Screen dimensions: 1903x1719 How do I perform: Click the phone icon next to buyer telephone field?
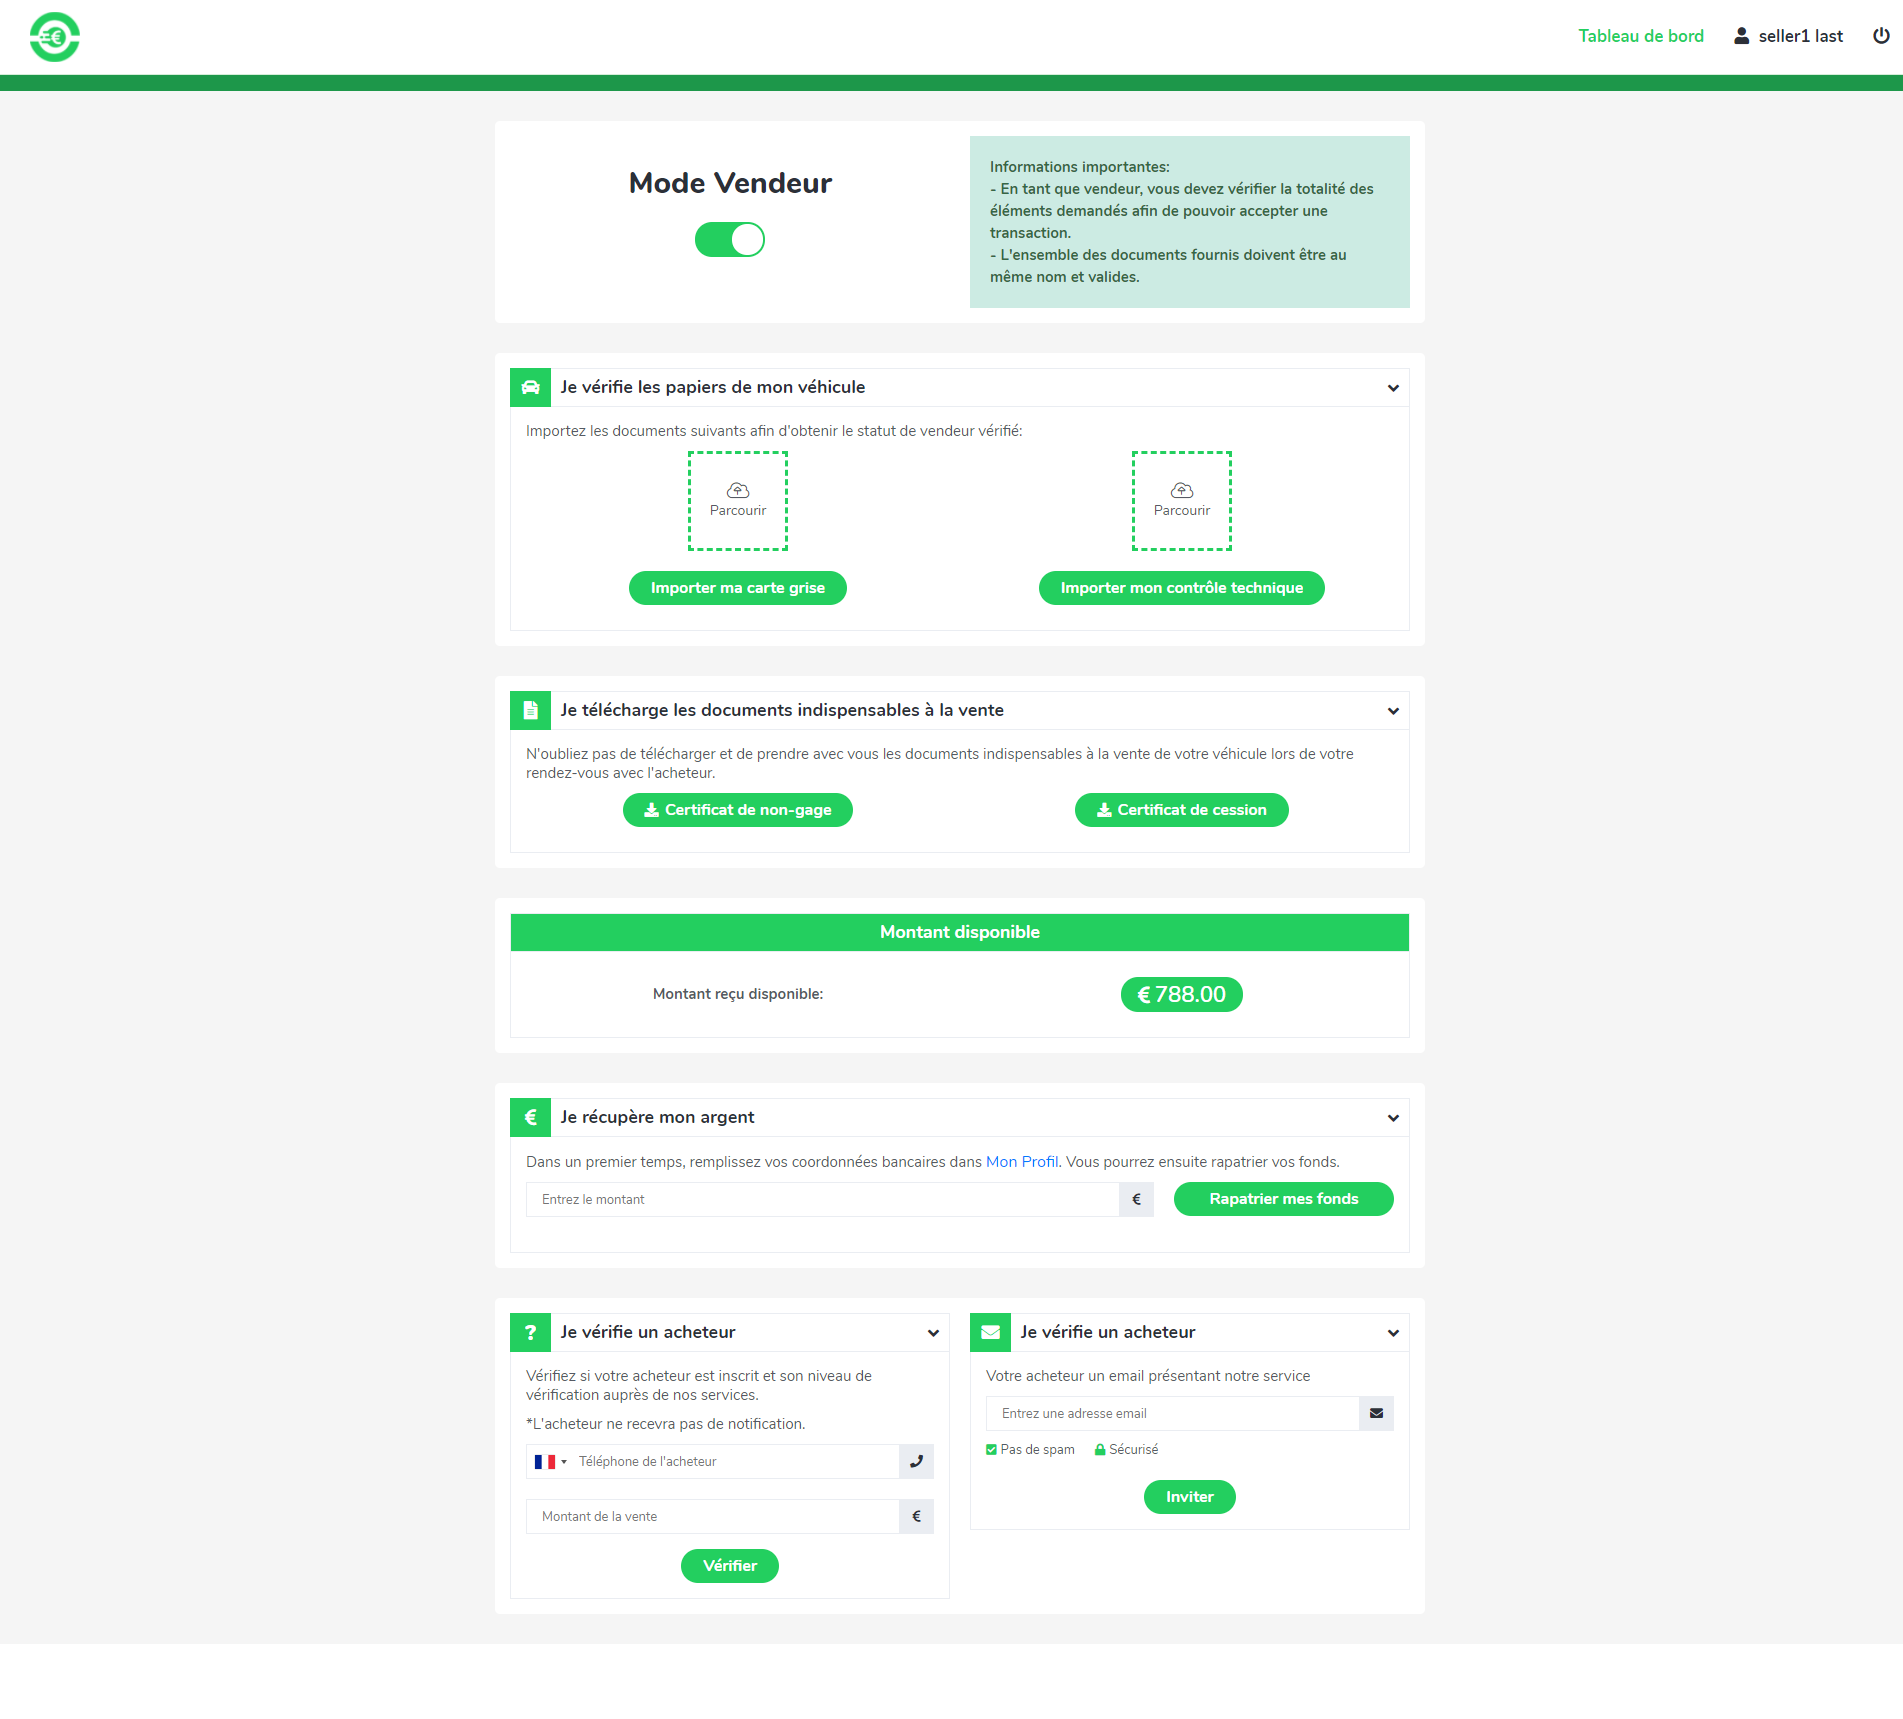click(916, 1462)
